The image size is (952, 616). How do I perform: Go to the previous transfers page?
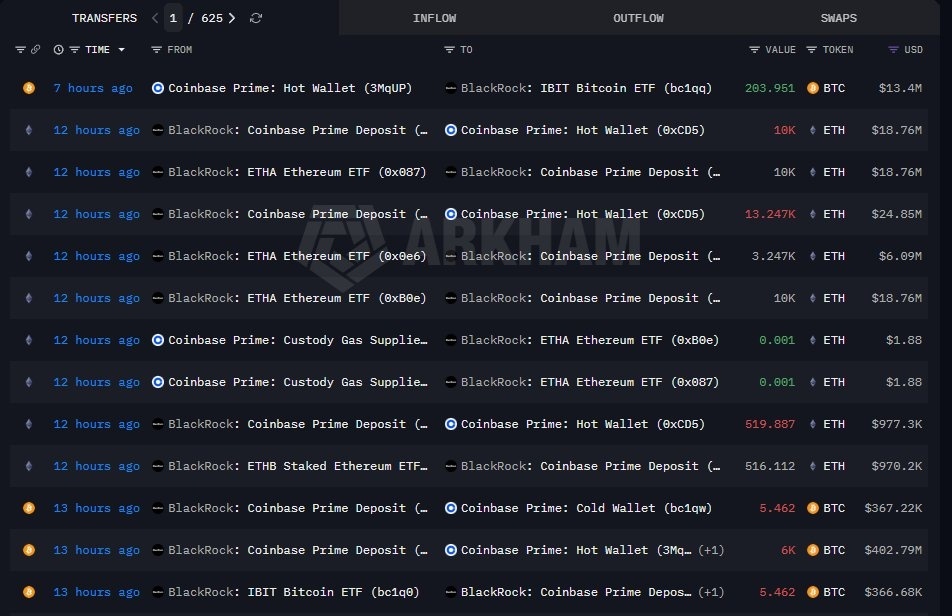[x=155, y=18]
